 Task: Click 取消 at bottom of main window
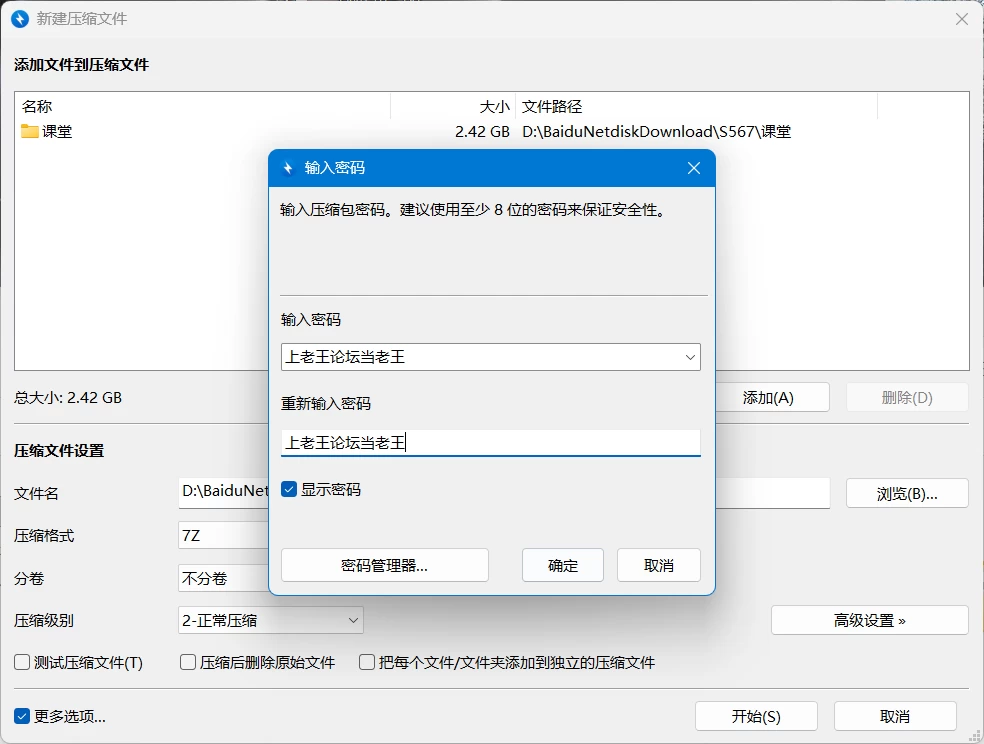click(895, 716)
